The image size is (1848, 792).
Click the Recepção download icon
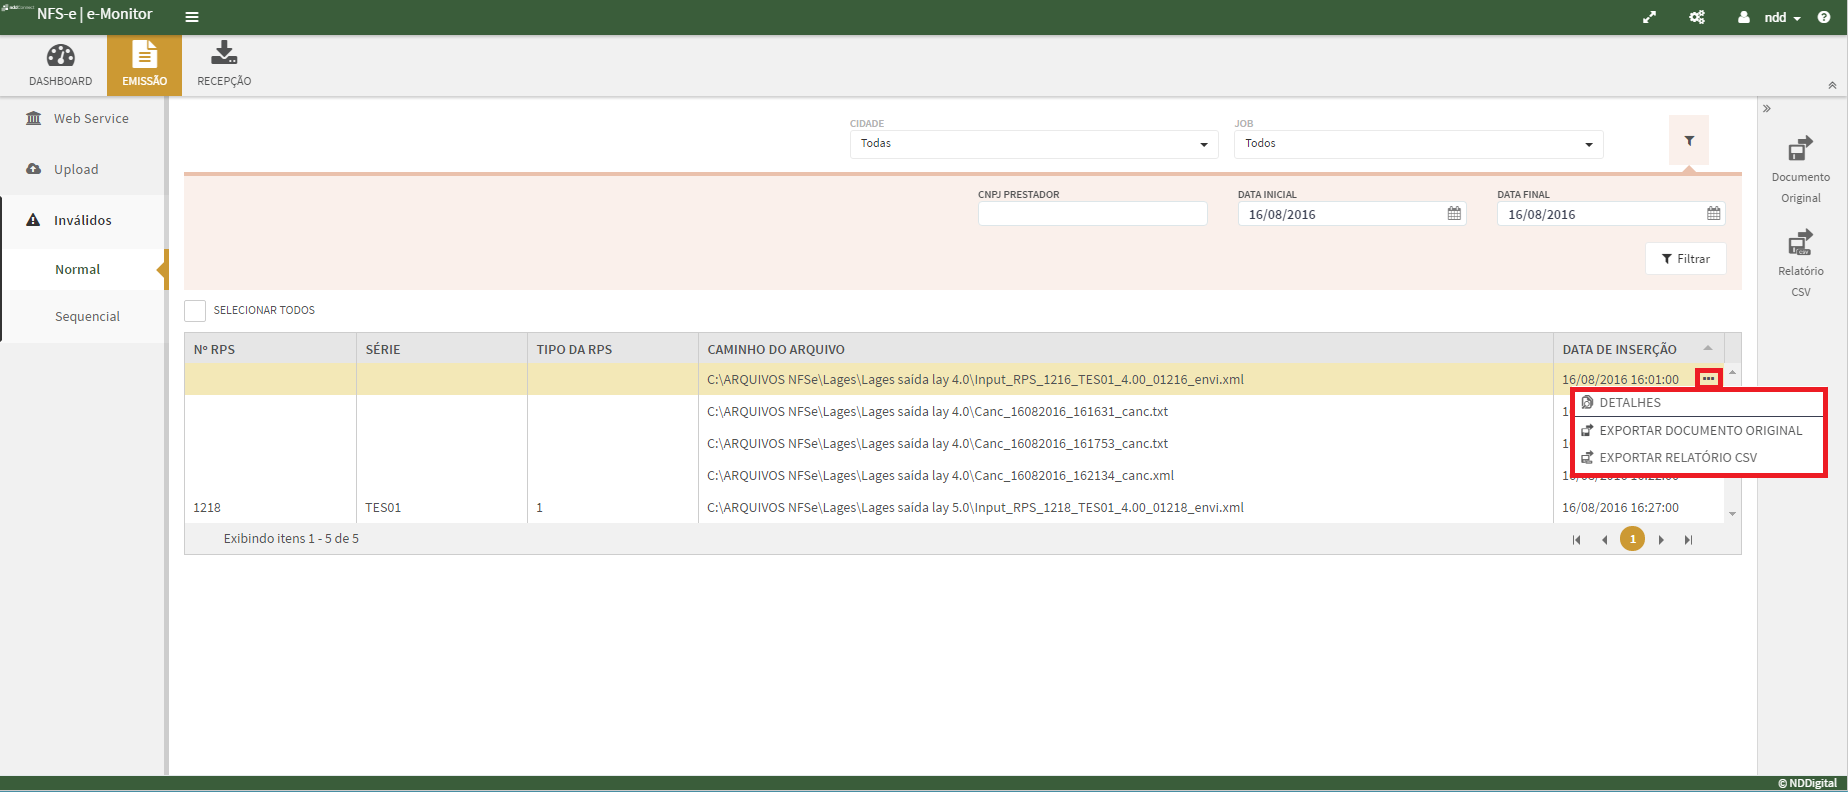click(x=224, y=54)
